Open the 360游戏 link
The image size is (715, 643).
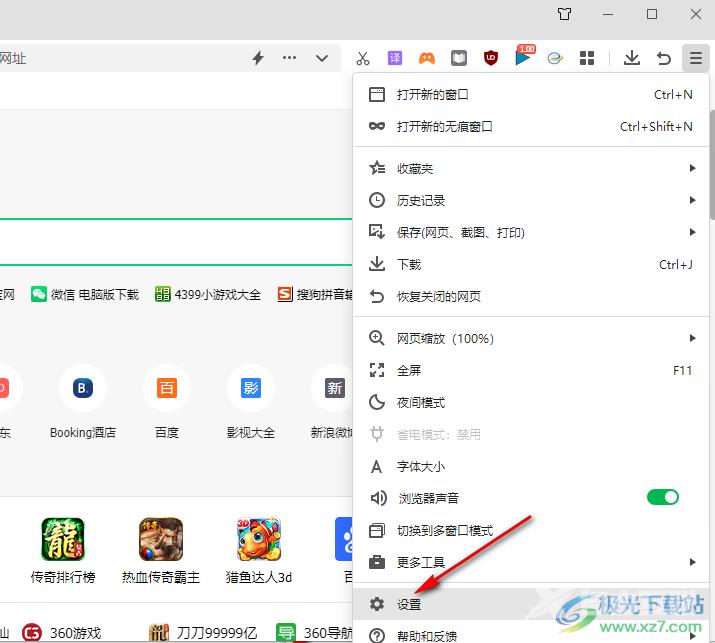[x=61, y=633]
